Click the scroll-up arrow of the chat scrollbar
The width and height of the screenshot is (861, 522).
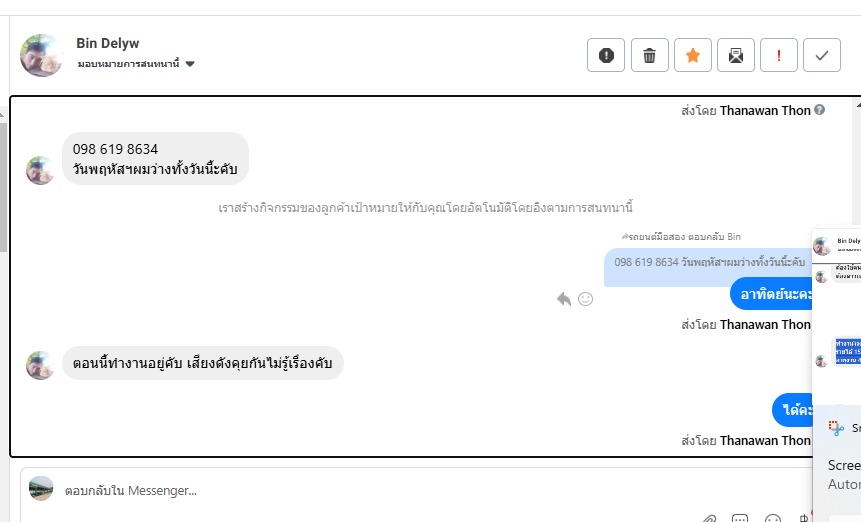click(856, 102)
